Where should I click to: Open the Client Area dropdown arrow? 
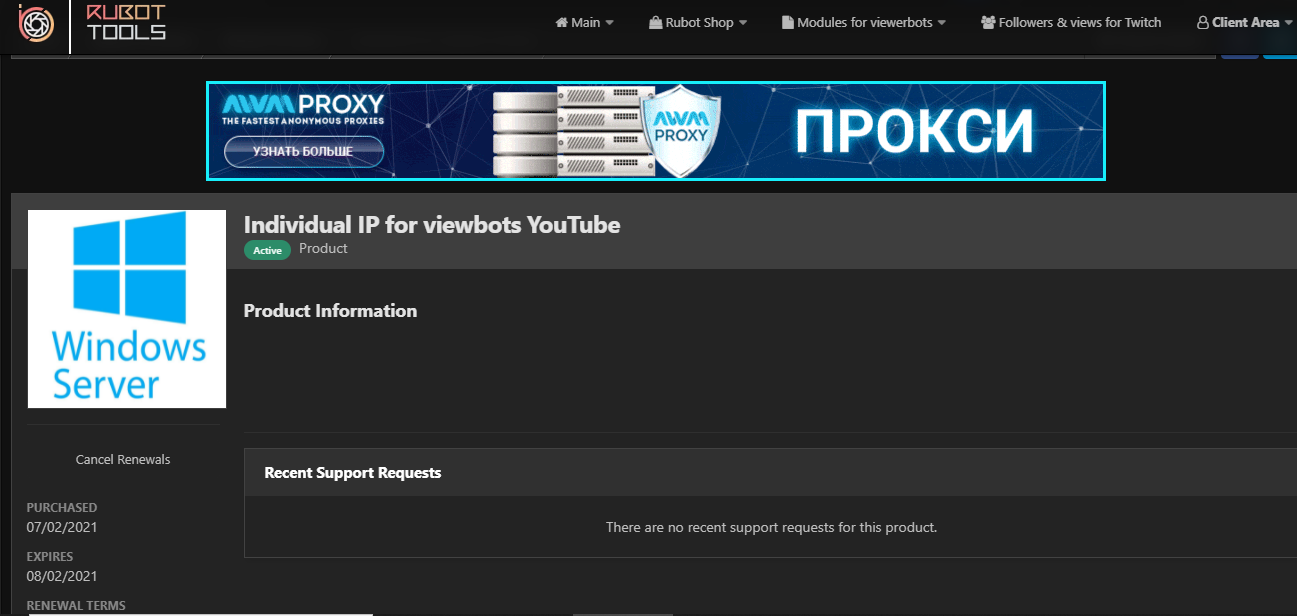coord(1288,23)
